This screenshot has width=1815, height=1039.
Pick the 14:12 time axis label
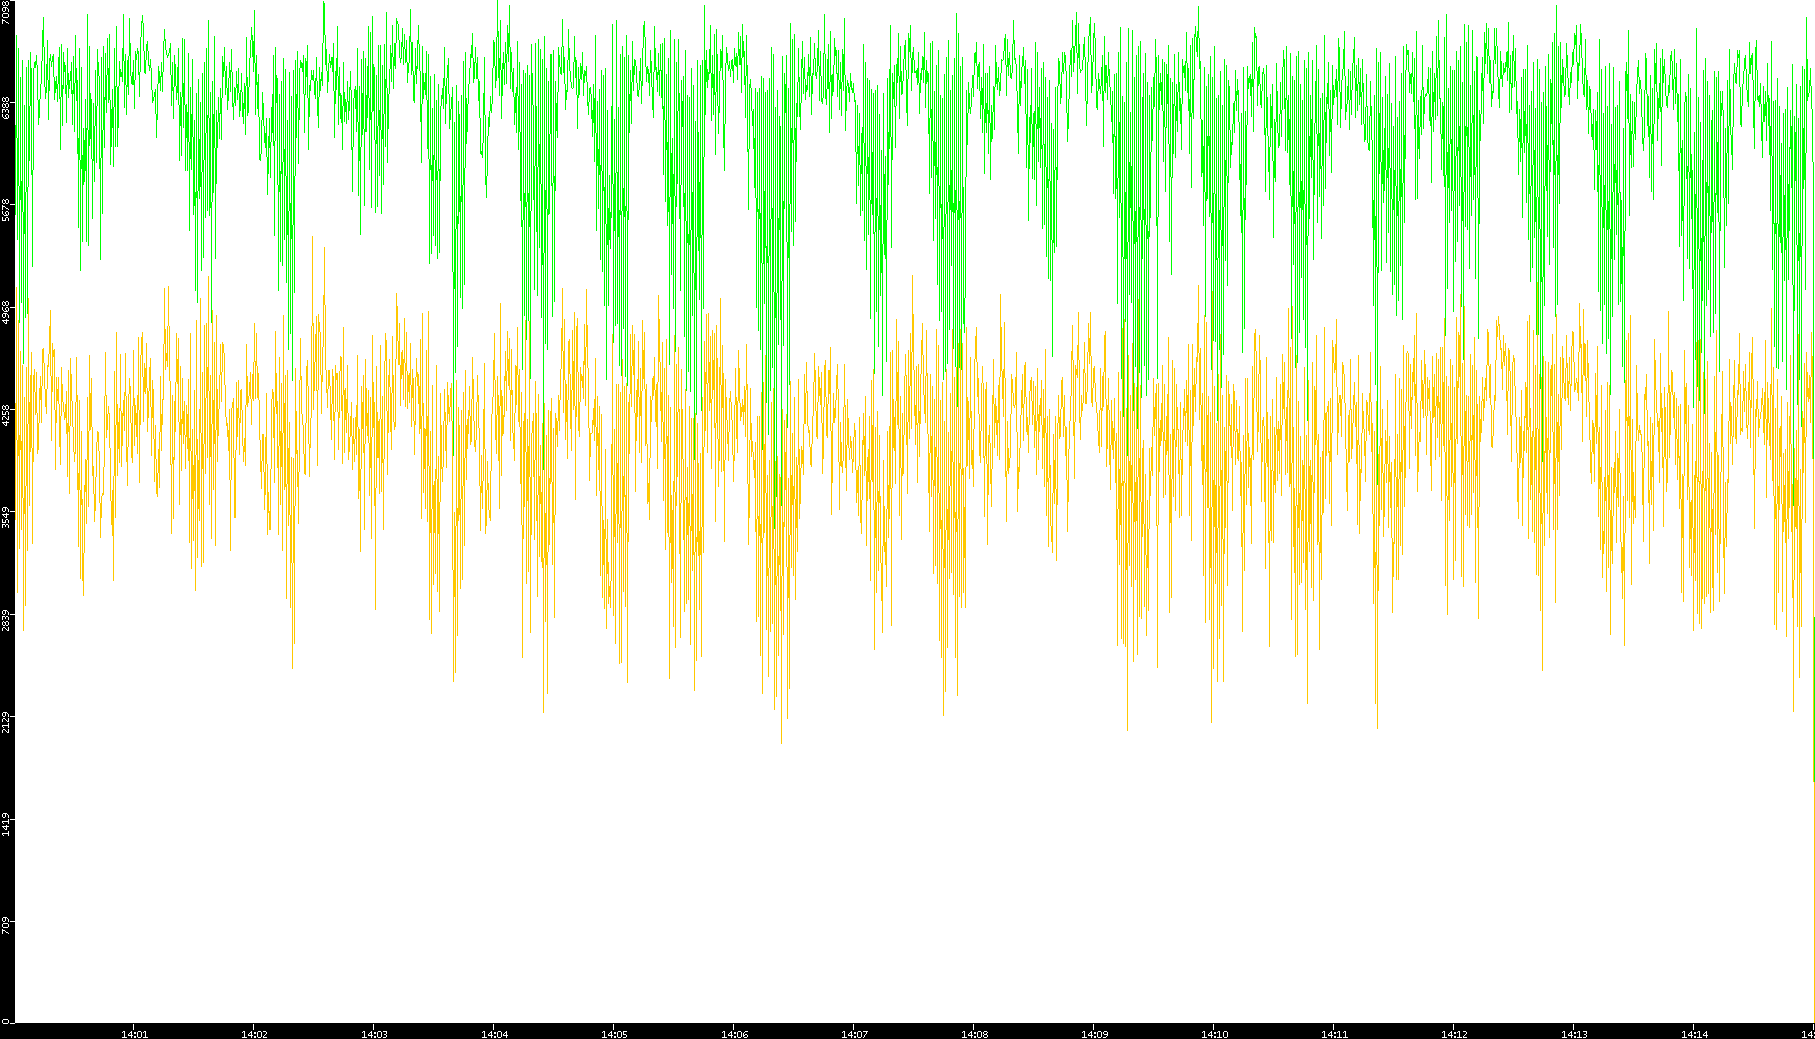(x=1454, y=1034)
